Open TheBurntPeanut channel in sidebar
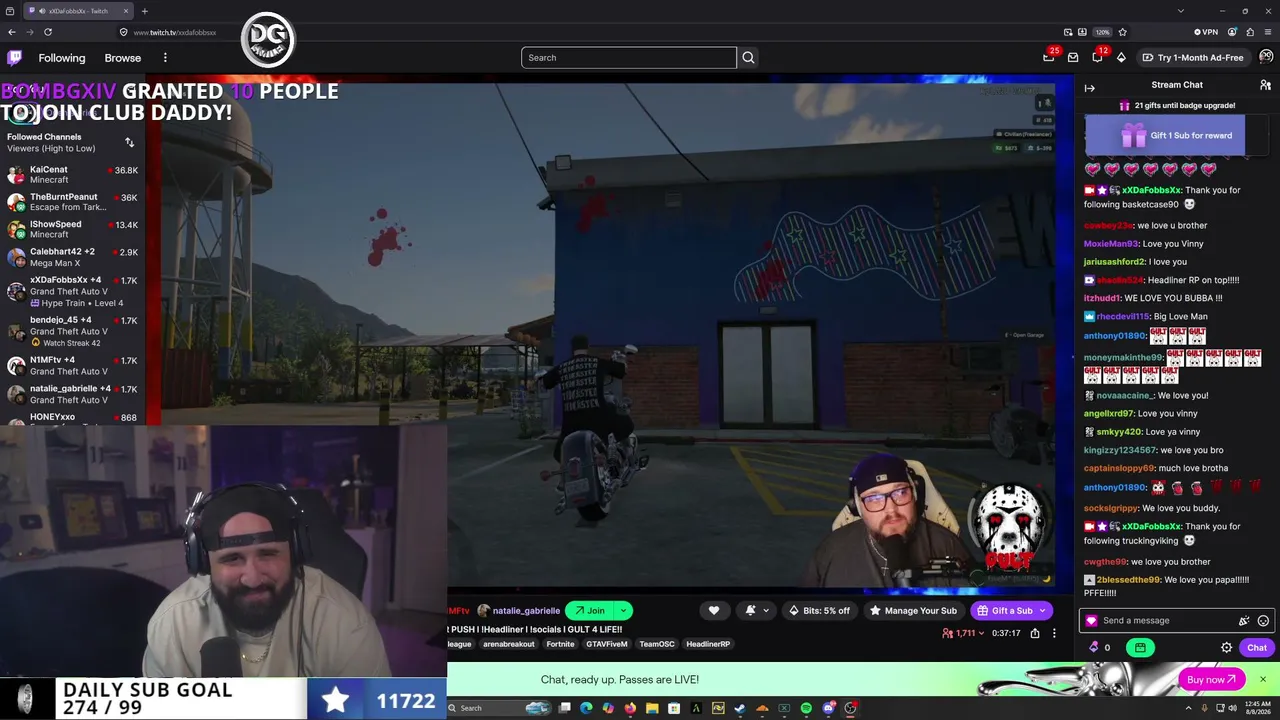Image resolution: width=1280 pixels, height=720 pixels. coord(72,202)
